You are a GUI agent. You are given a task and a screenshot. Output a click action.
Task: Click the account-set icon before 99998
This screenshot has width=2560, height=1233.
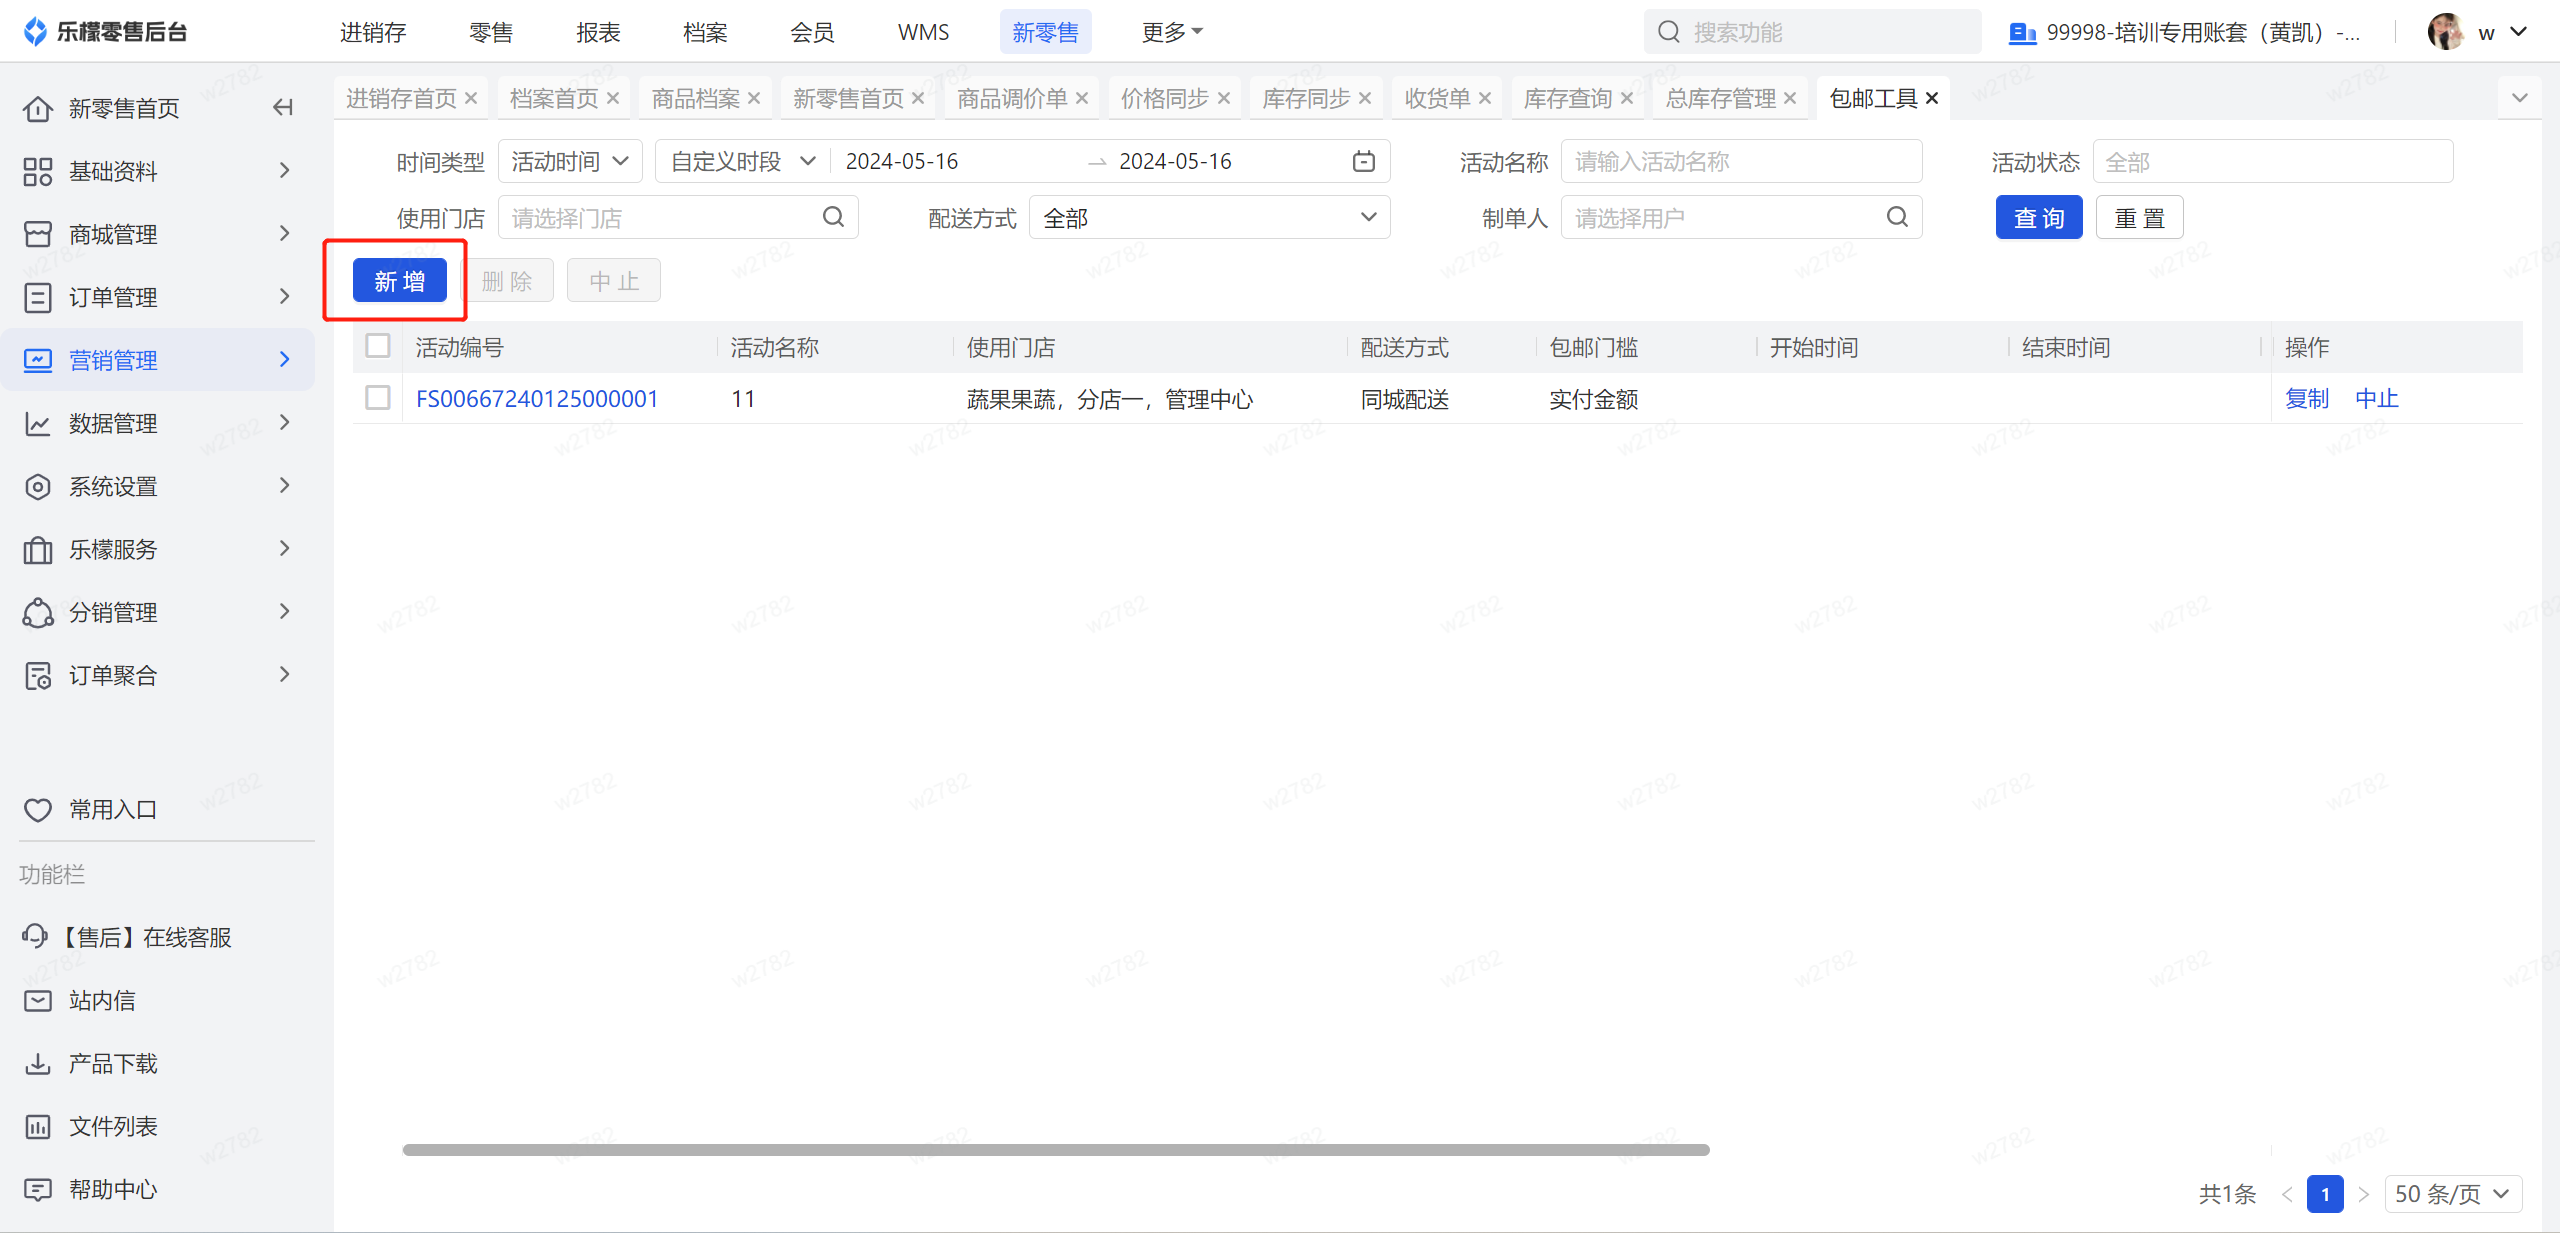tap(2022, 33)
